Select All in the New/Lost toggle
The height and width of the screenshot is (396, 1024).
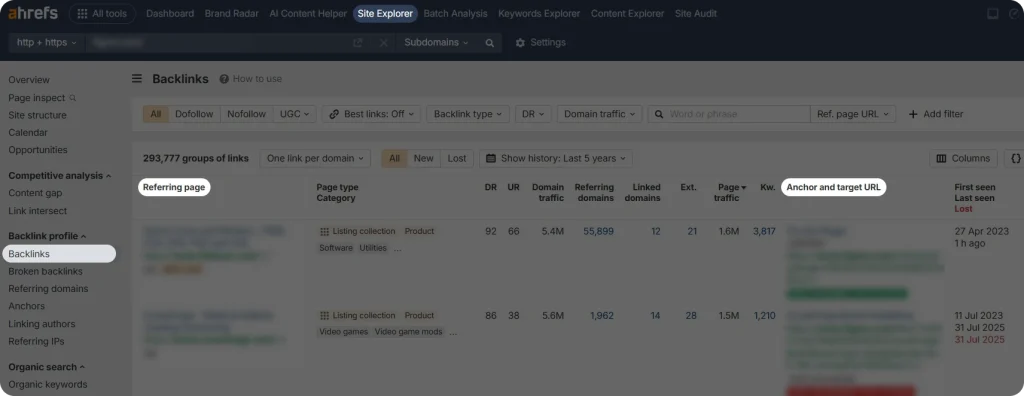pos(394,158)
